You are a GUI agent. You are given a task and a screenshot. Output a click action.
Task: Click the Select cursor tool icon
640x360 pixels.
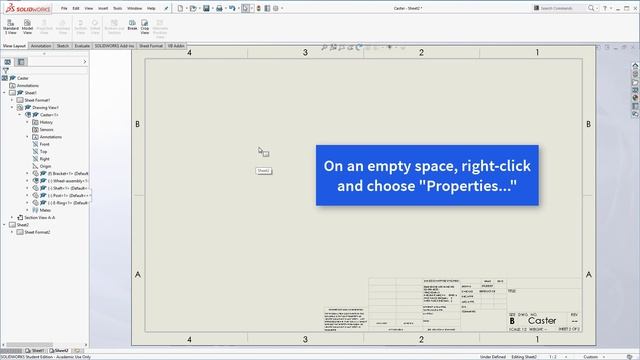click(x=245, y=8)
